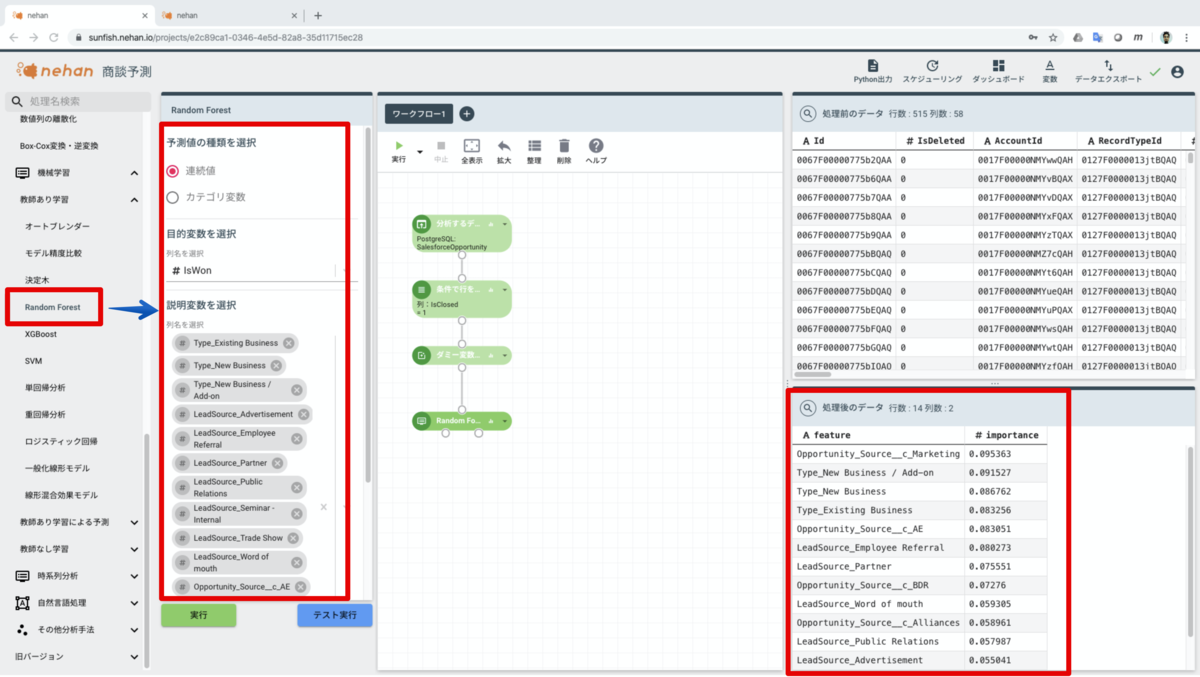
Task: Select the 条件で行を IsClosed node
Action: 462,299
